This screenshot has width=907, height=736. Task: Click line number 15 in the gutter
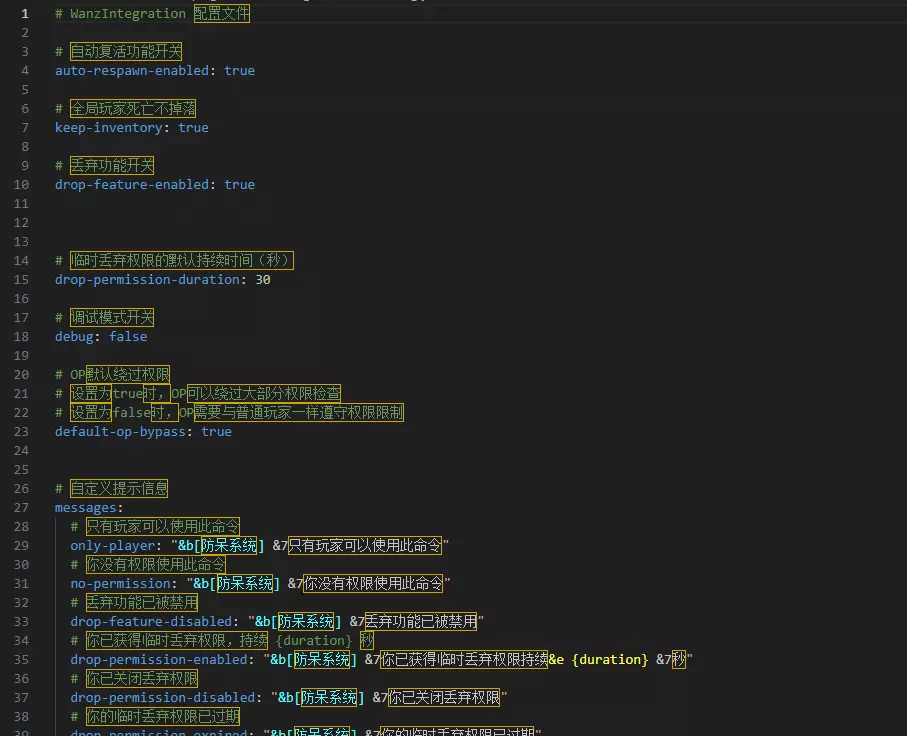point(21,279)
